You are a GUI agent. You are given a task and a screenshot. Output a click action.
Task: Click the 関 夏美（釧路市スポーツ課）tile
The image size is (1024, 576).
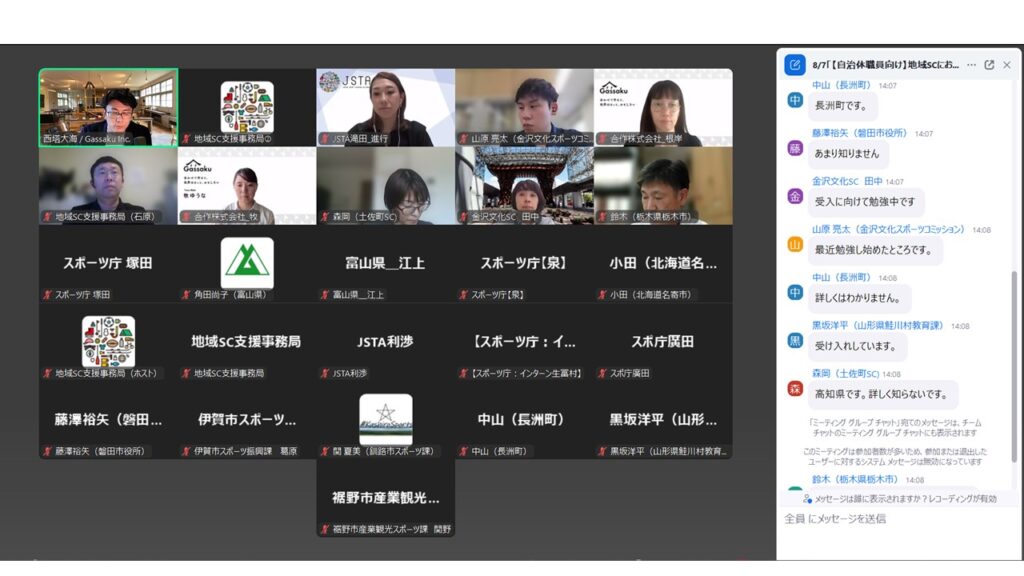[x=385, y=420]
